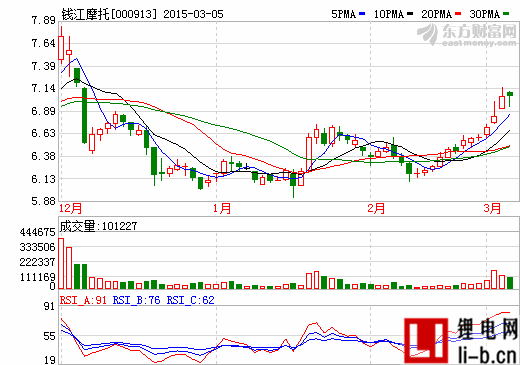Screen dimensions: 520x365
Task: Click the date 2015-03-05 in header
Action: (193, 14)
